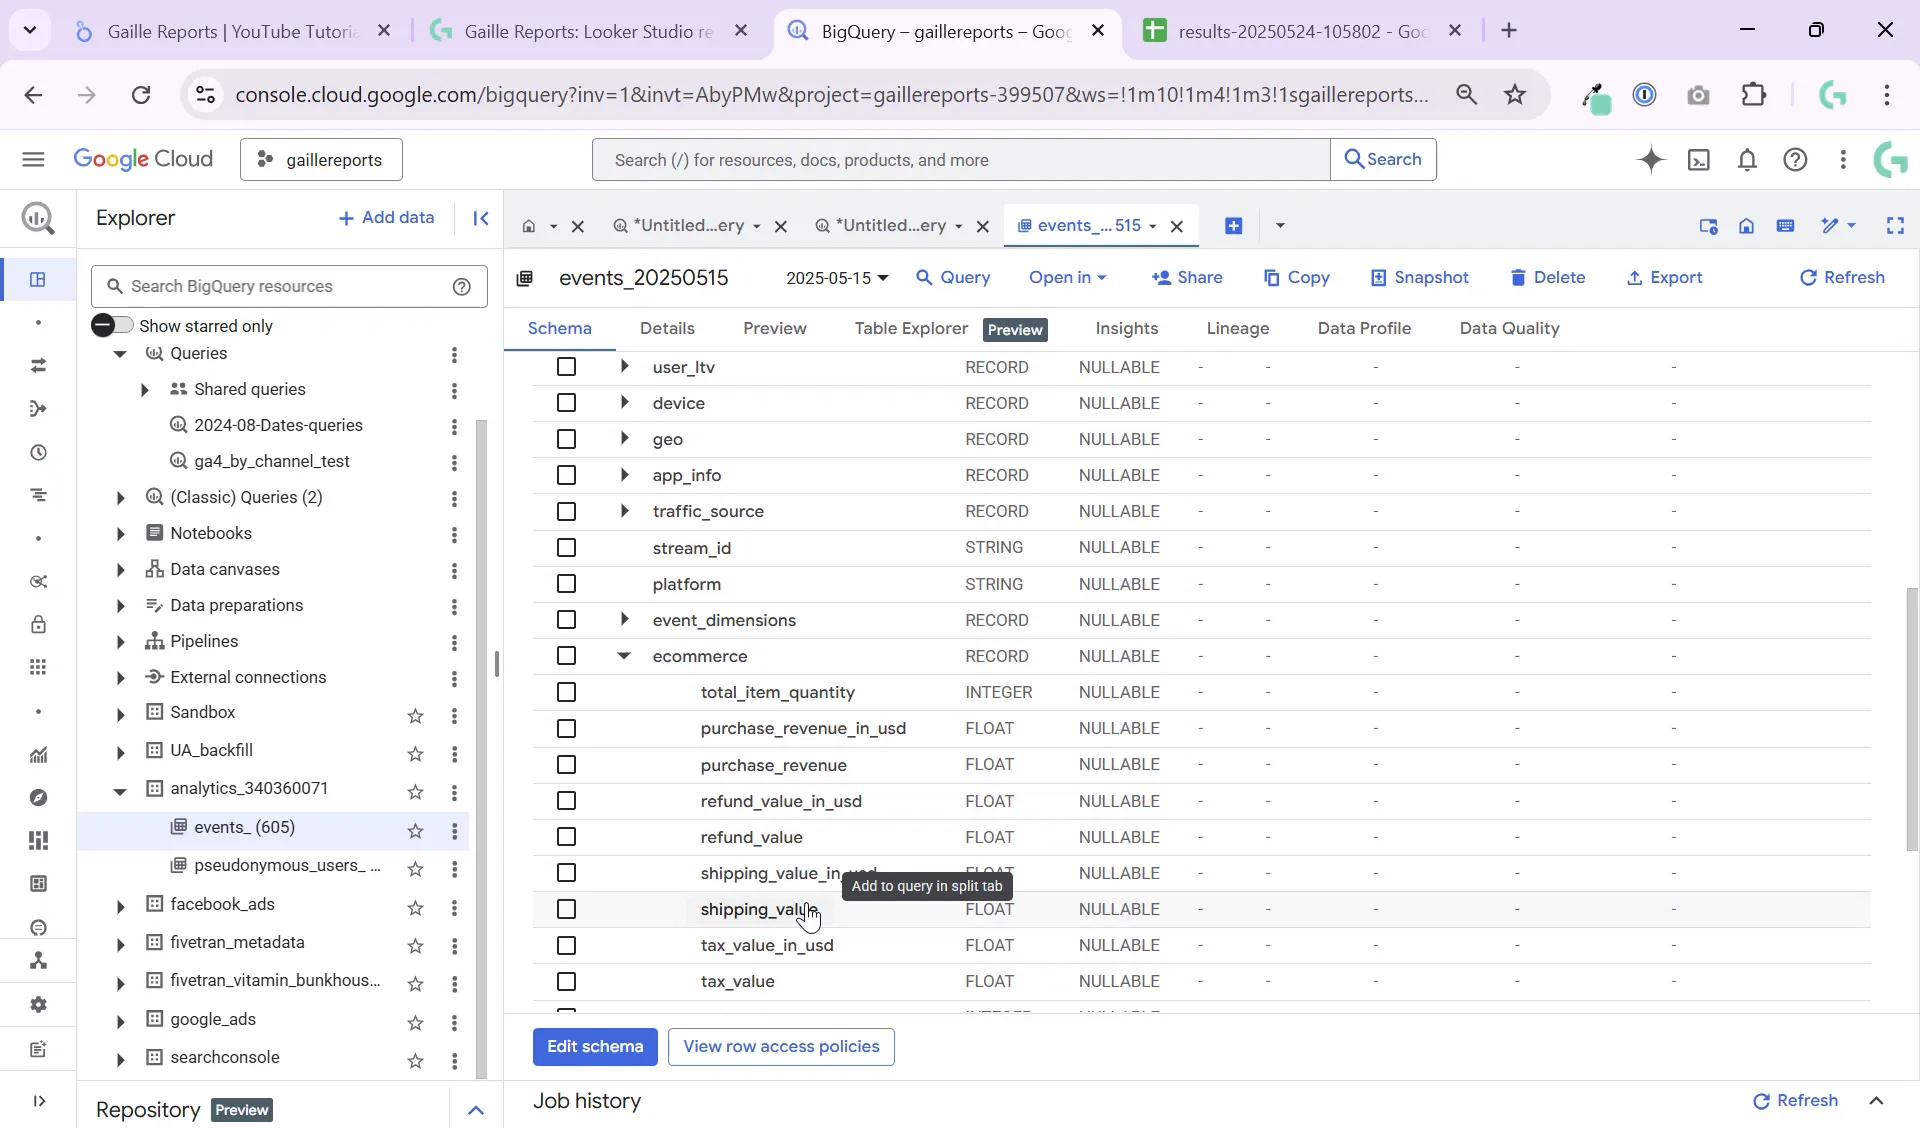Collapse the ecommerce record fields
This screenshot has width=1920, height=1128.
(x=624, y=656)
